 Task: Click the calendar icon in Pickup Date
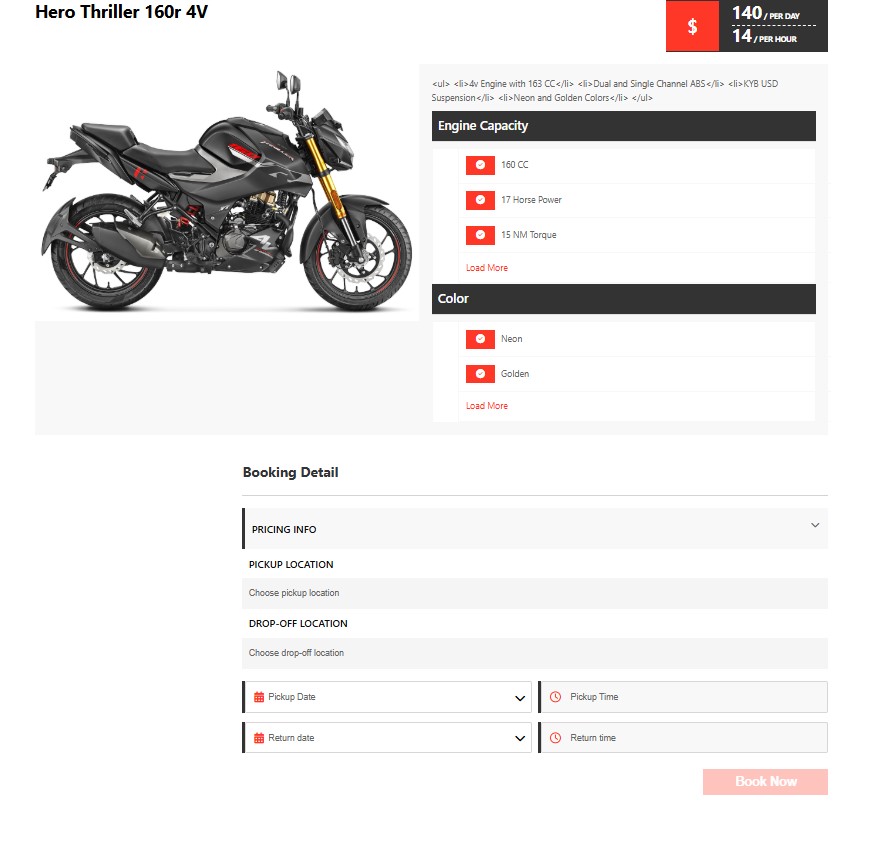259,697
